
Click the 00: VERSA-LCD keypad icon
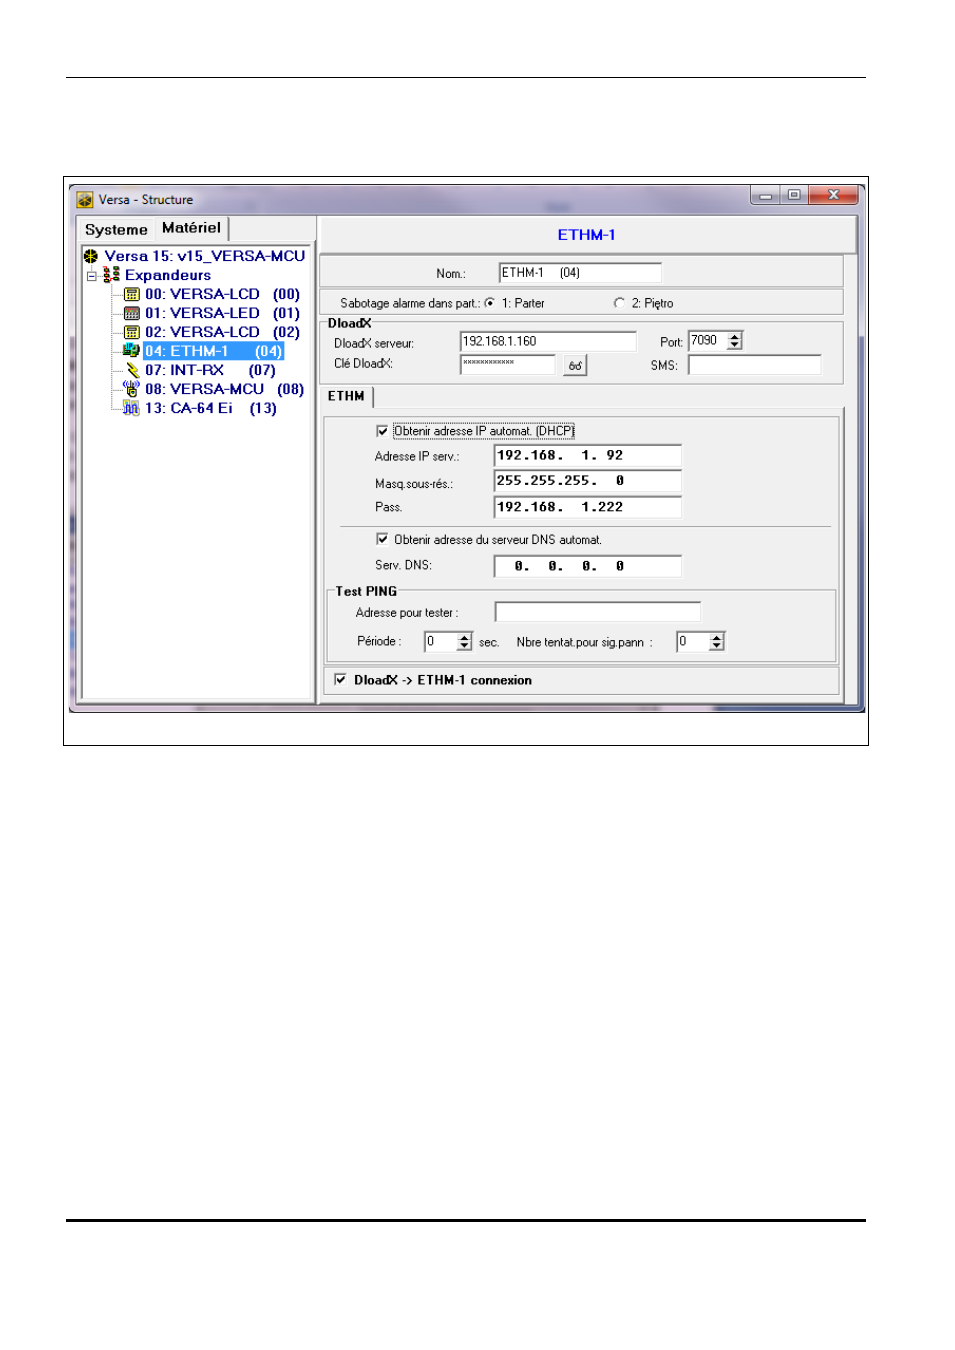[131, 294]
